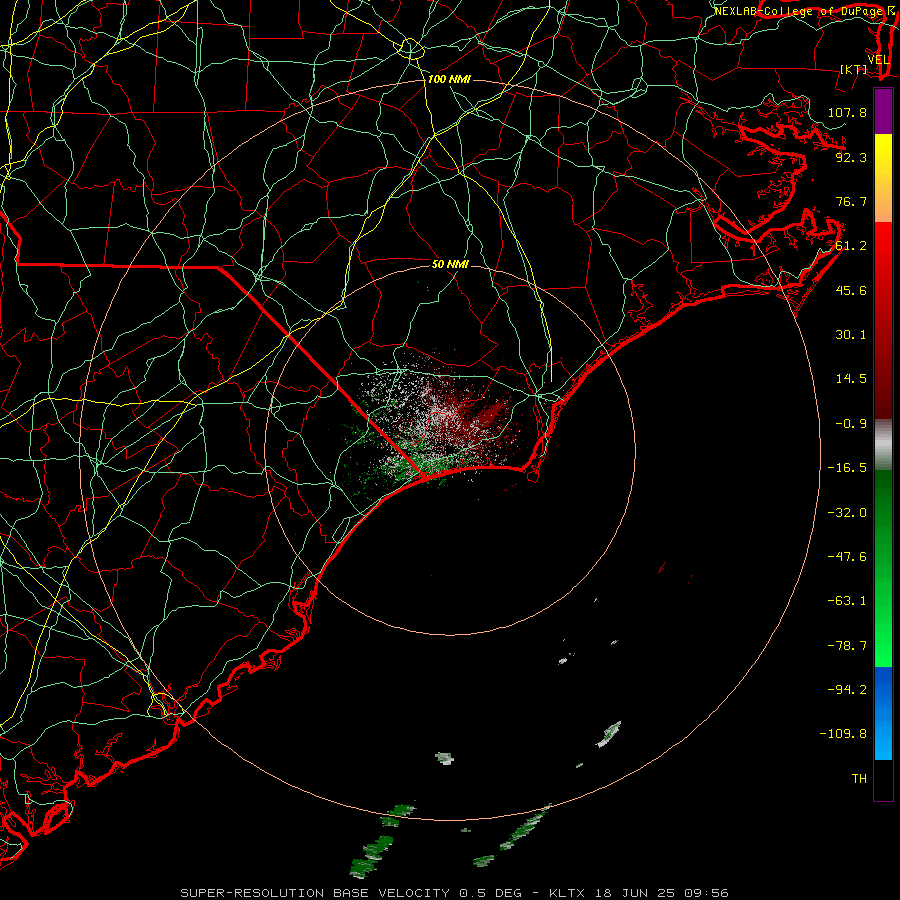Viewport: 900px width, 900px height.
Task: Click the purple segment of the velocity color bar
Action: click(x=883, y=111)
